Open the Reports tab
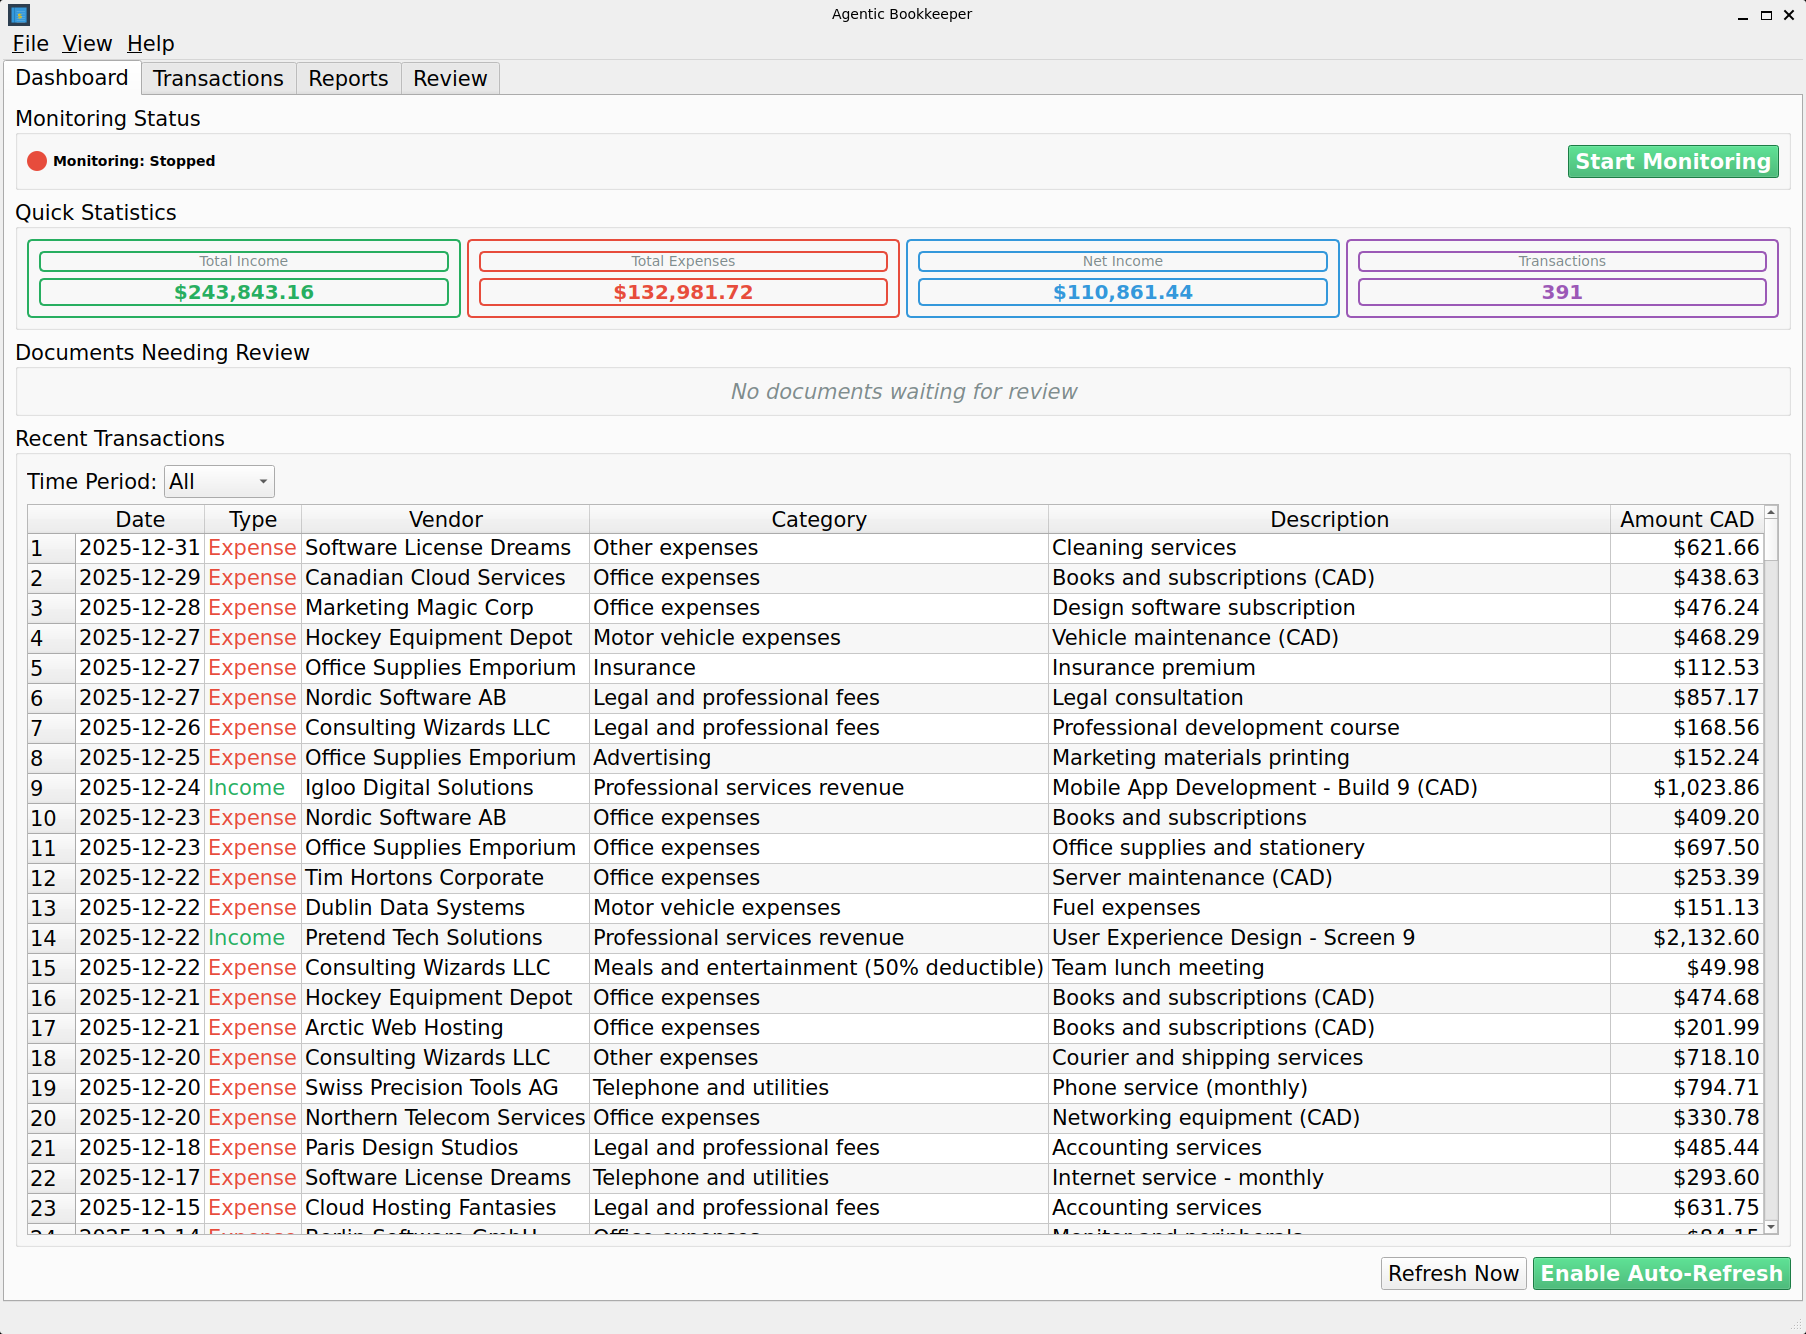This screenshot has height=1334, width=1806. [x=347, y=78]
